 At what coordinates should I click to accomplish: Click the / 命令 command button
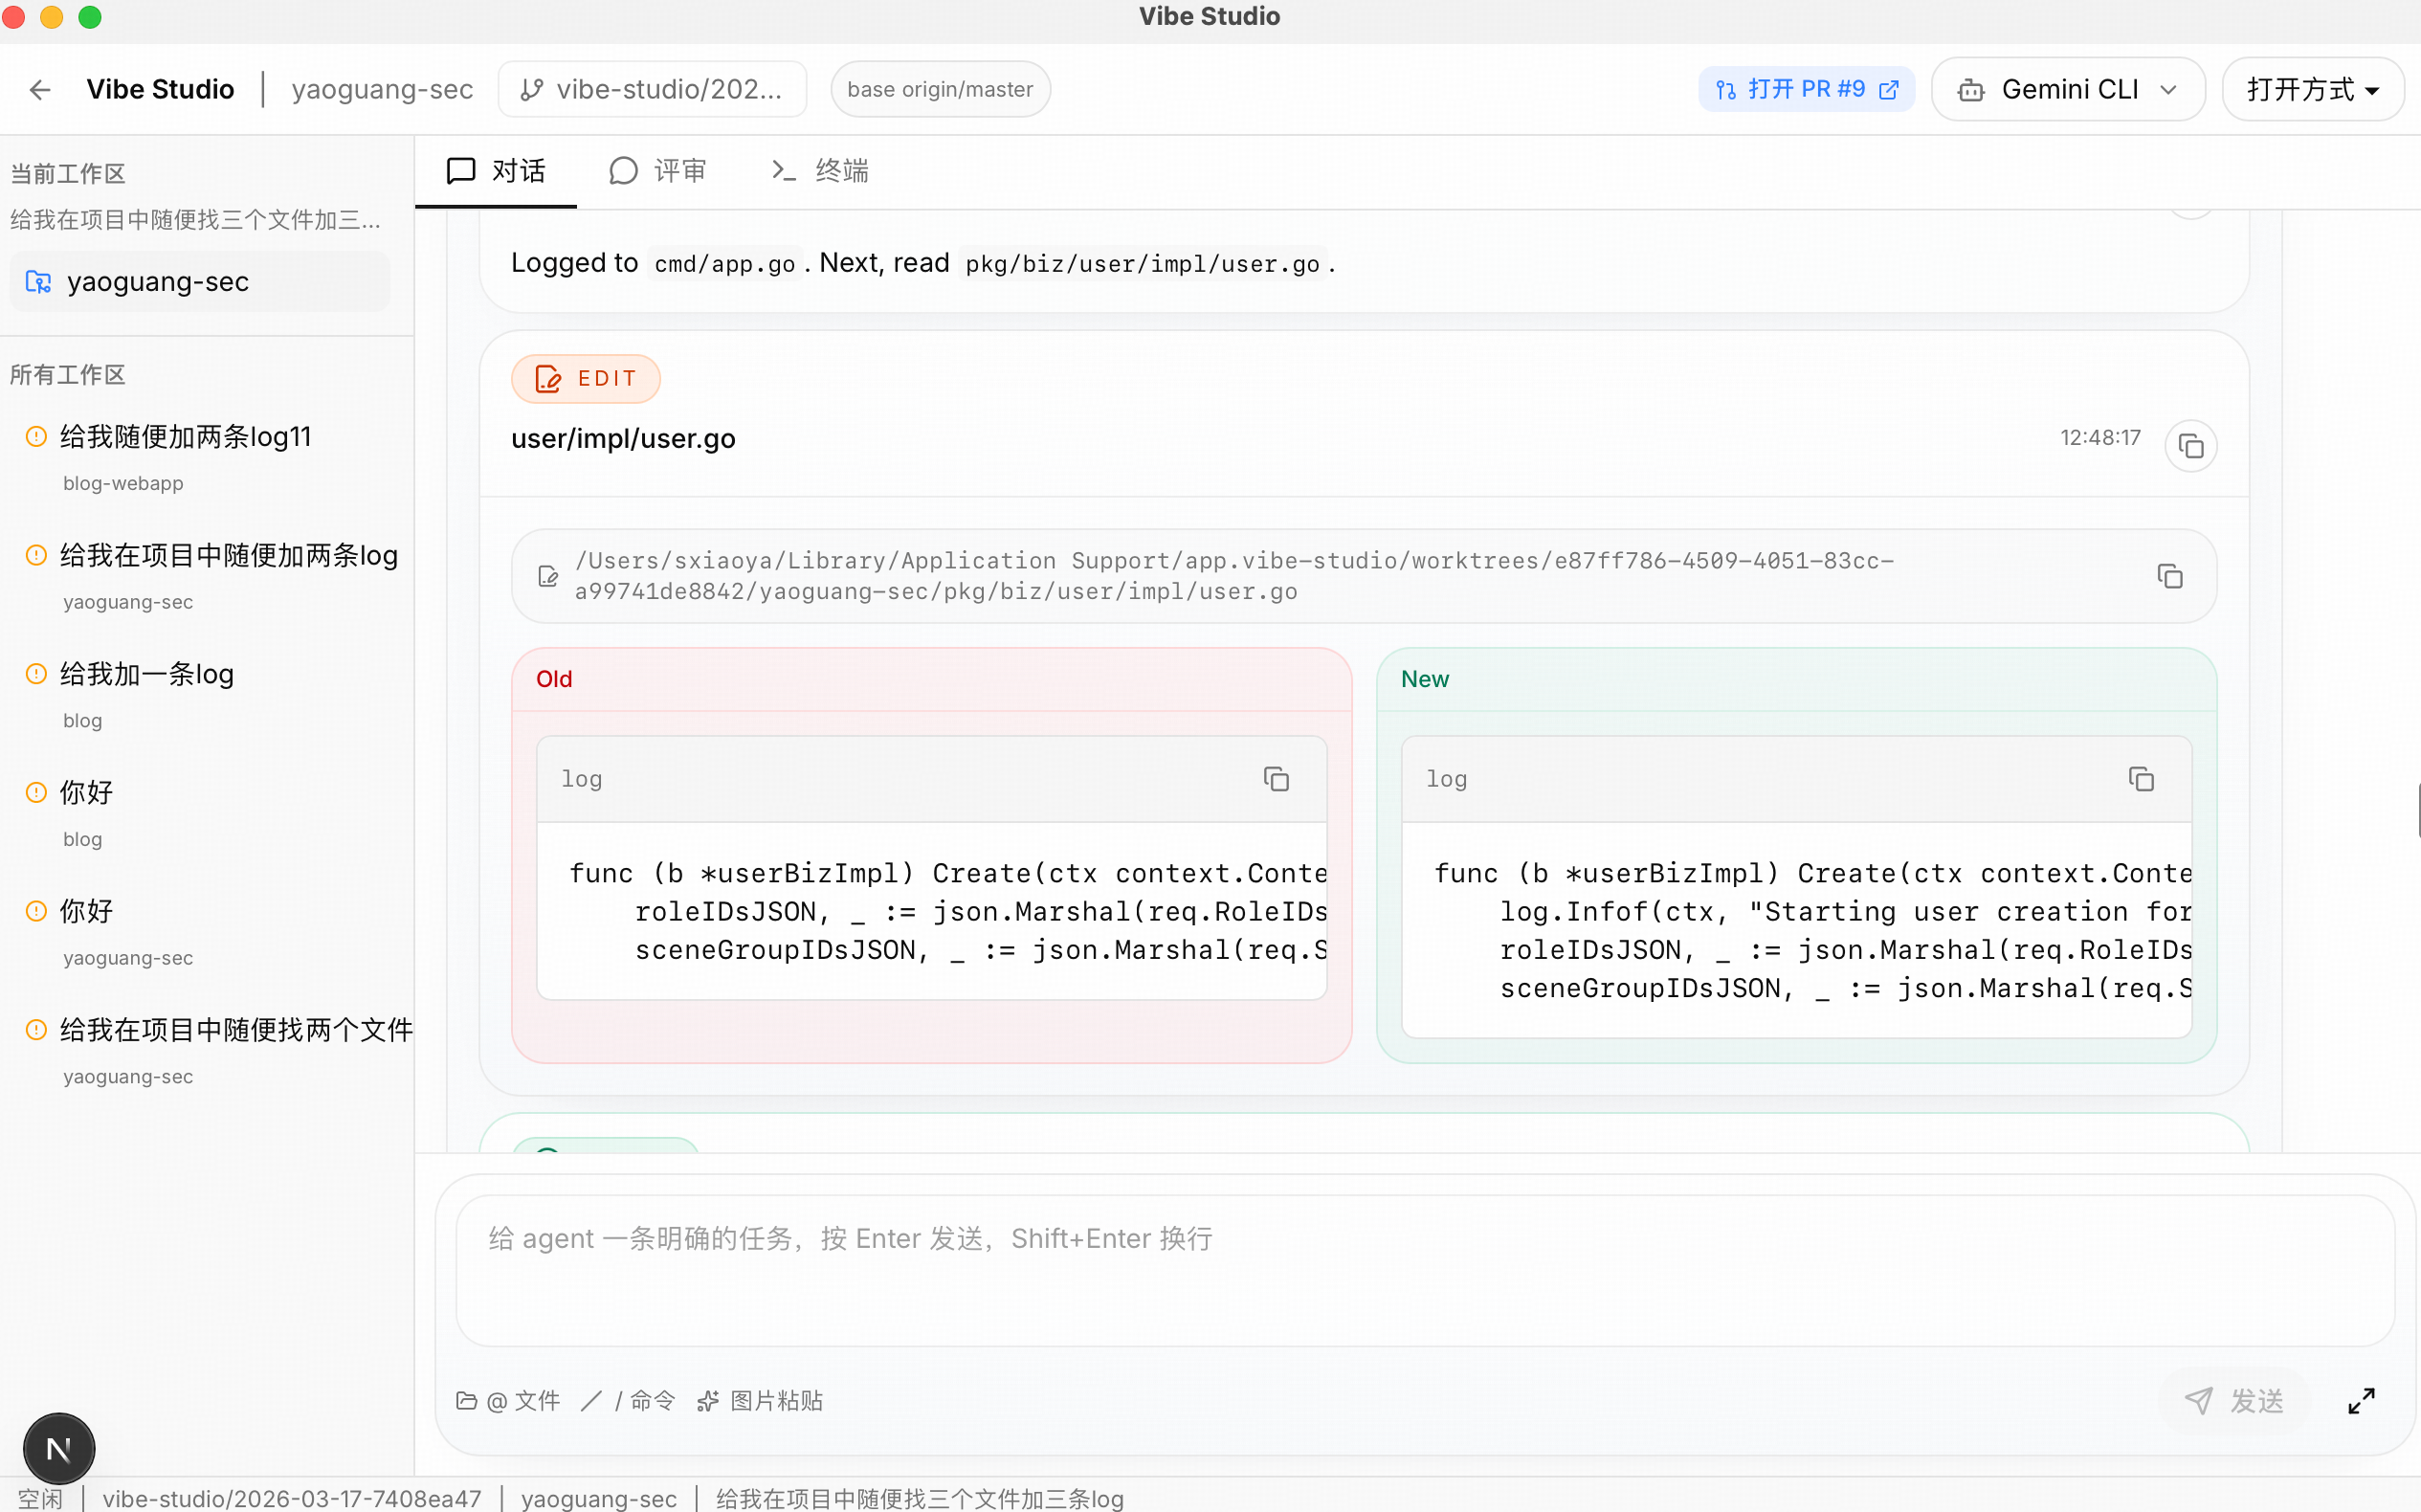(x=628, y=1401)
